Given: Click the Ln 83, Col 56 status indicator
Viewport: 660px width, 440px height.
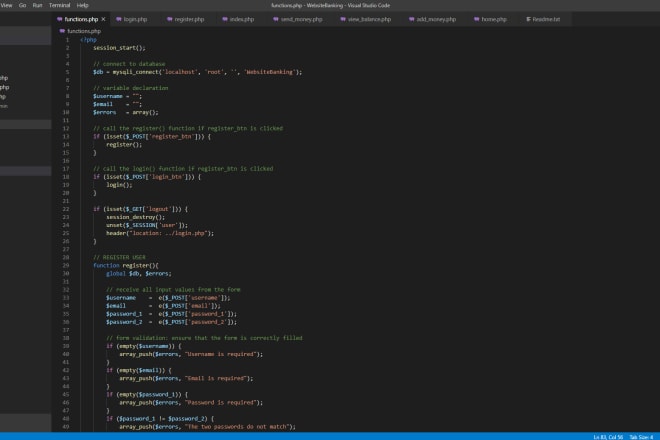Looking at the screenshot, I should coord(610,436).
